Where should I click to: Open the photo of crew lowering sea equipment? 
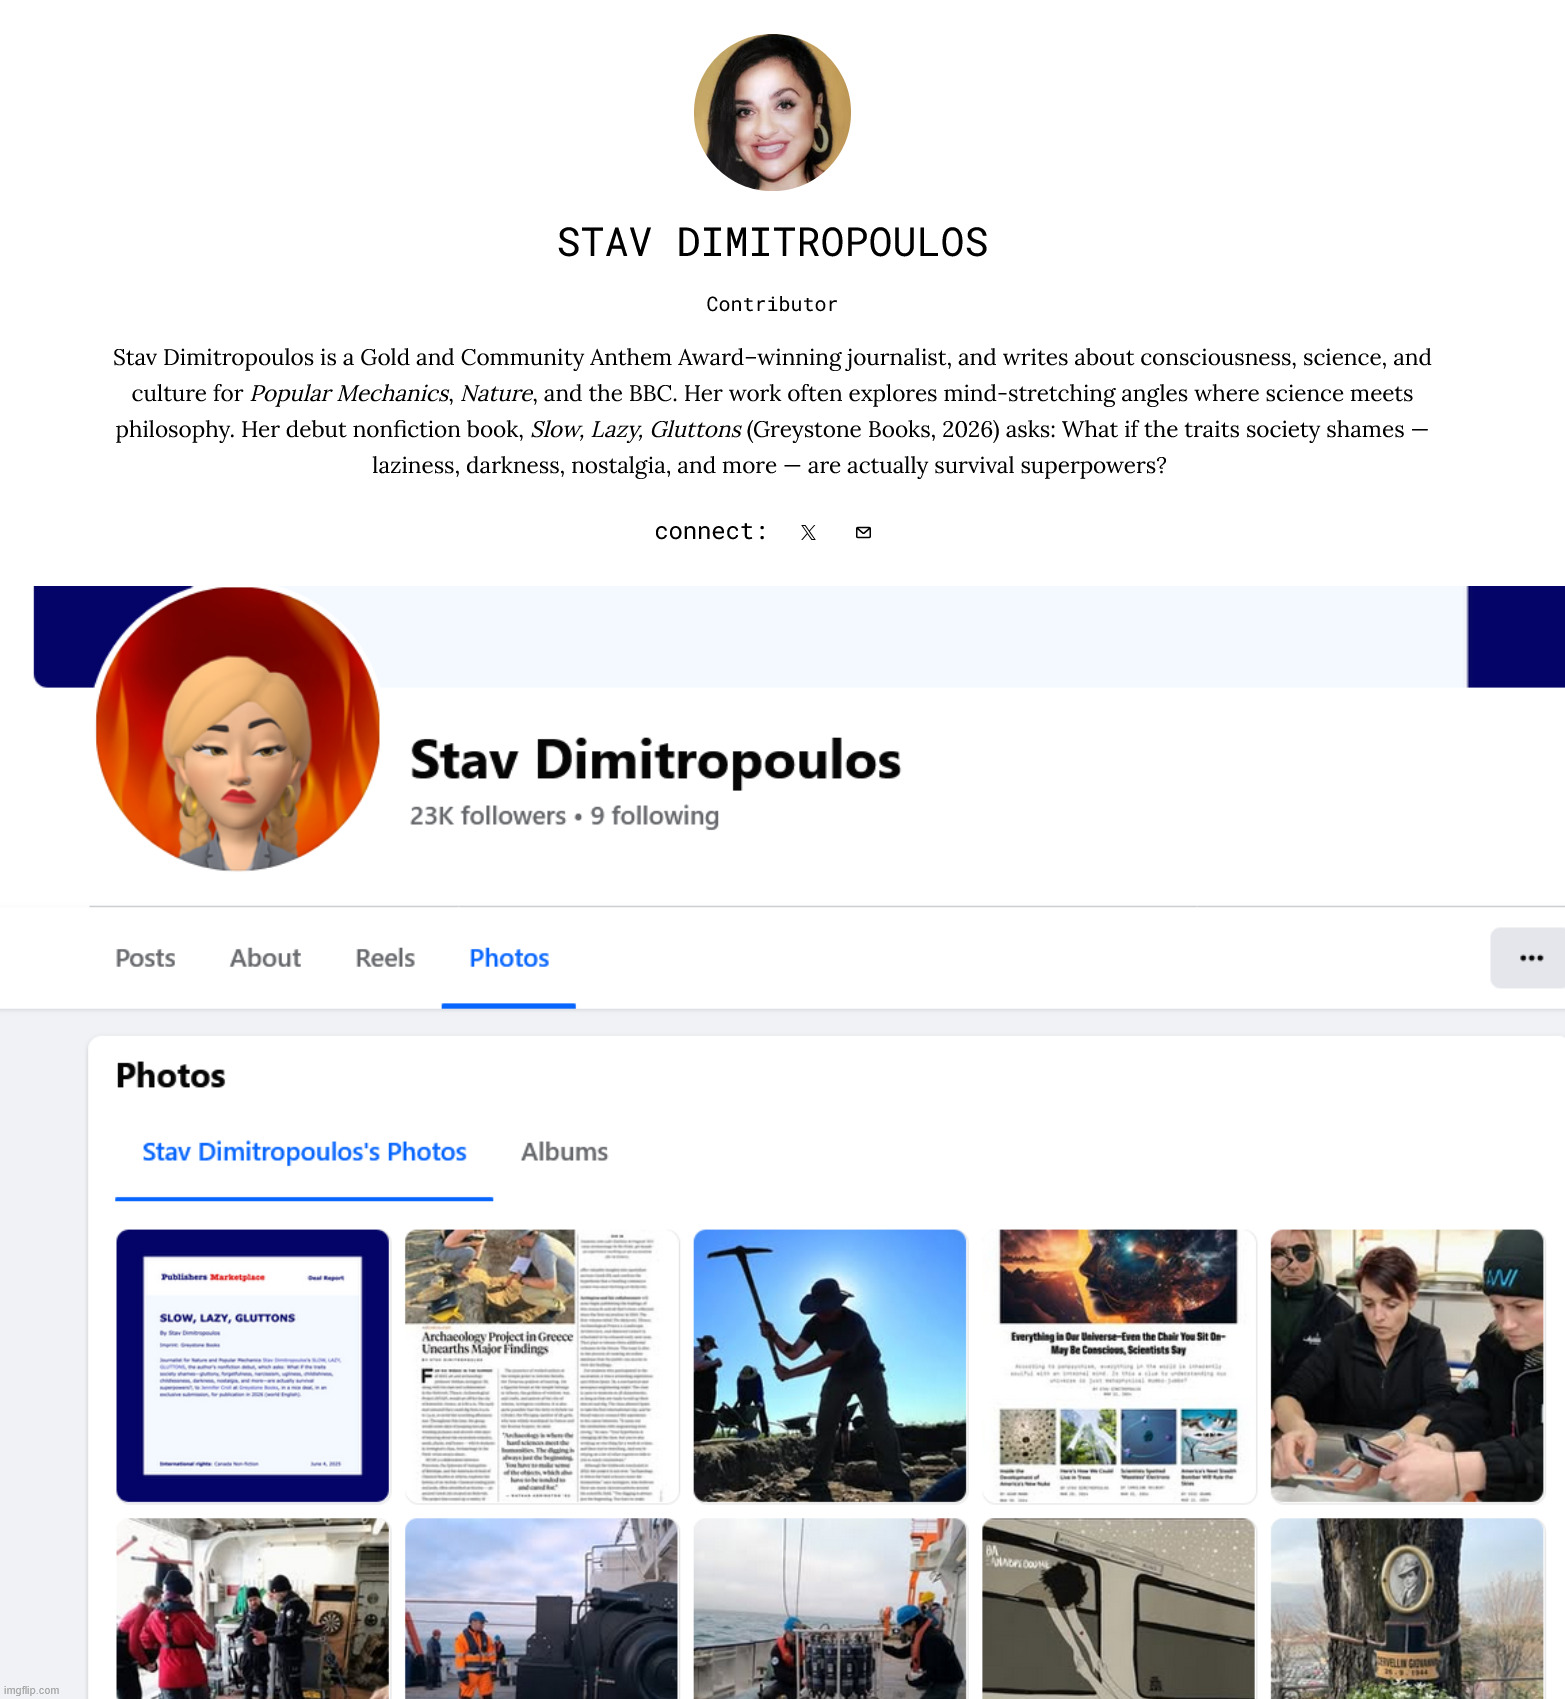pyautogui.click(x=830, y=1608)
